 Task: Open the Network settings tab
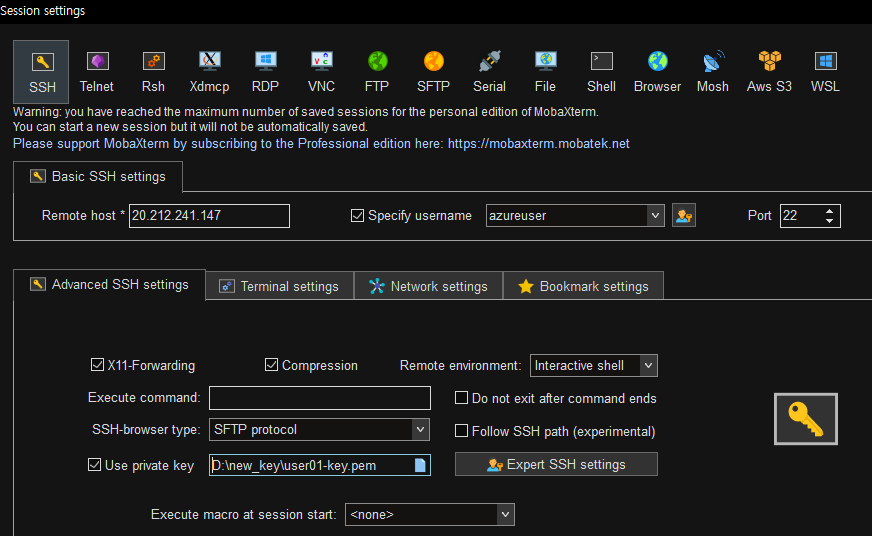[x=428, y=286]
